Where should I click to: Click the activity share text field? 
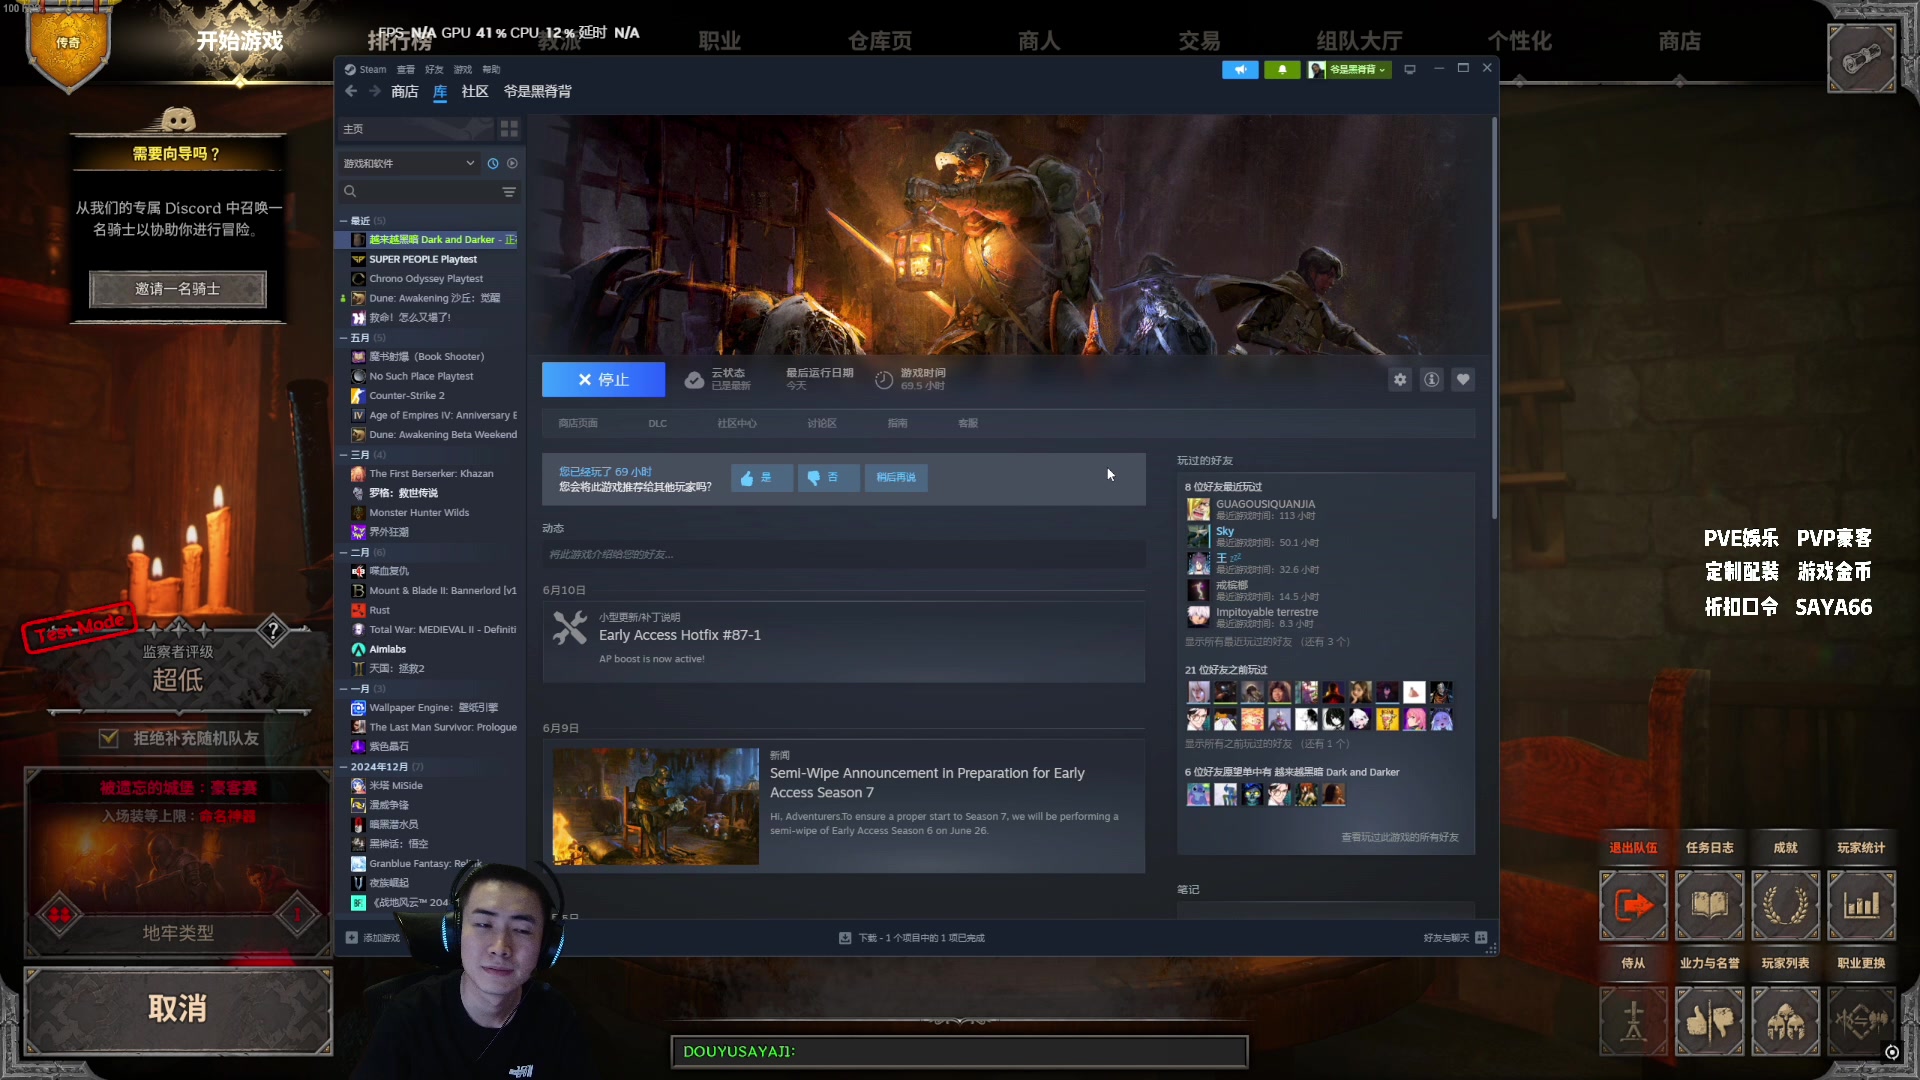click(x=844, y=554)
